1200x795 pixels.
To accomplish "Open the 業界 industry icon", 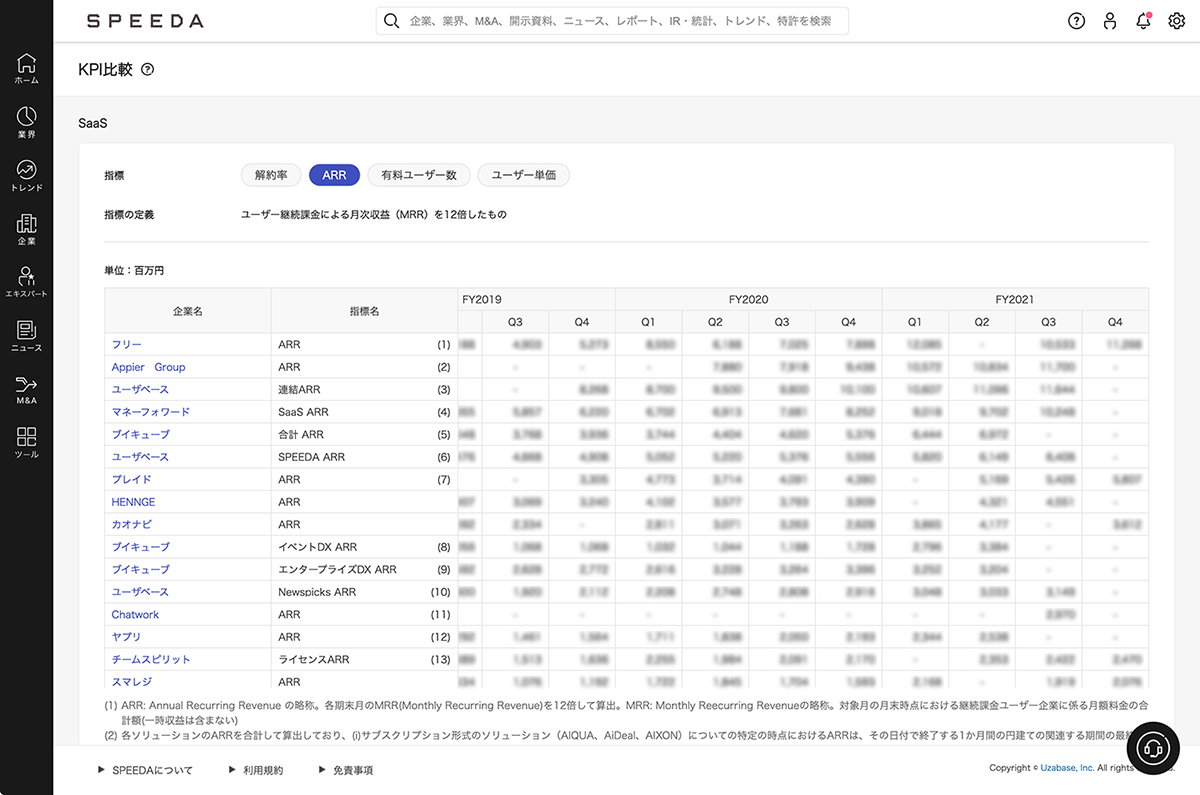I will [27, 122].
